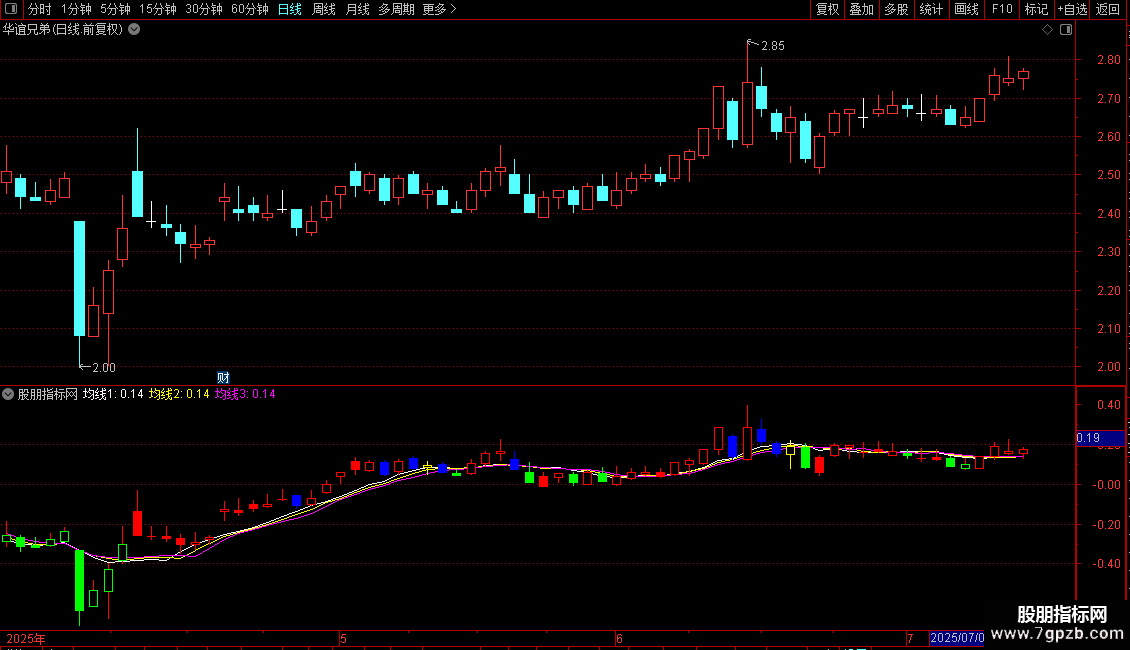This screenshot has height=650, width=1130.
Task: Click the 2.30 price axis label
Action: pos(1108,251)
